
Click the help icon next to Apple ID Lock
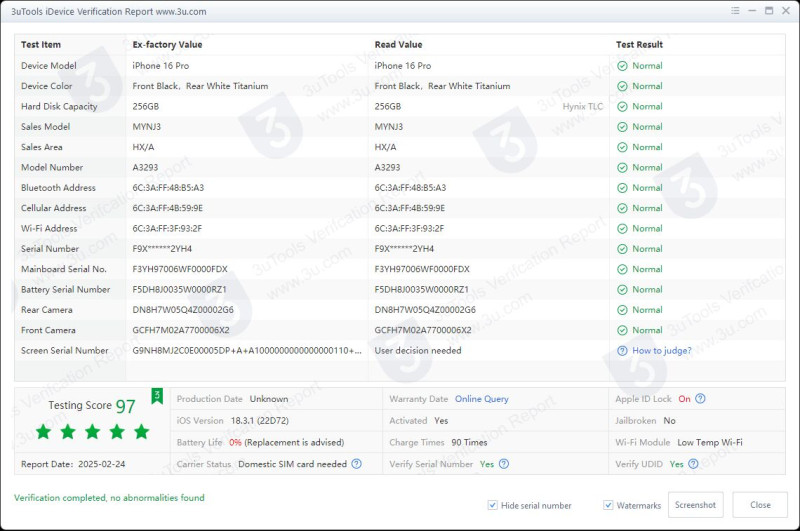[x=700, y=399]
